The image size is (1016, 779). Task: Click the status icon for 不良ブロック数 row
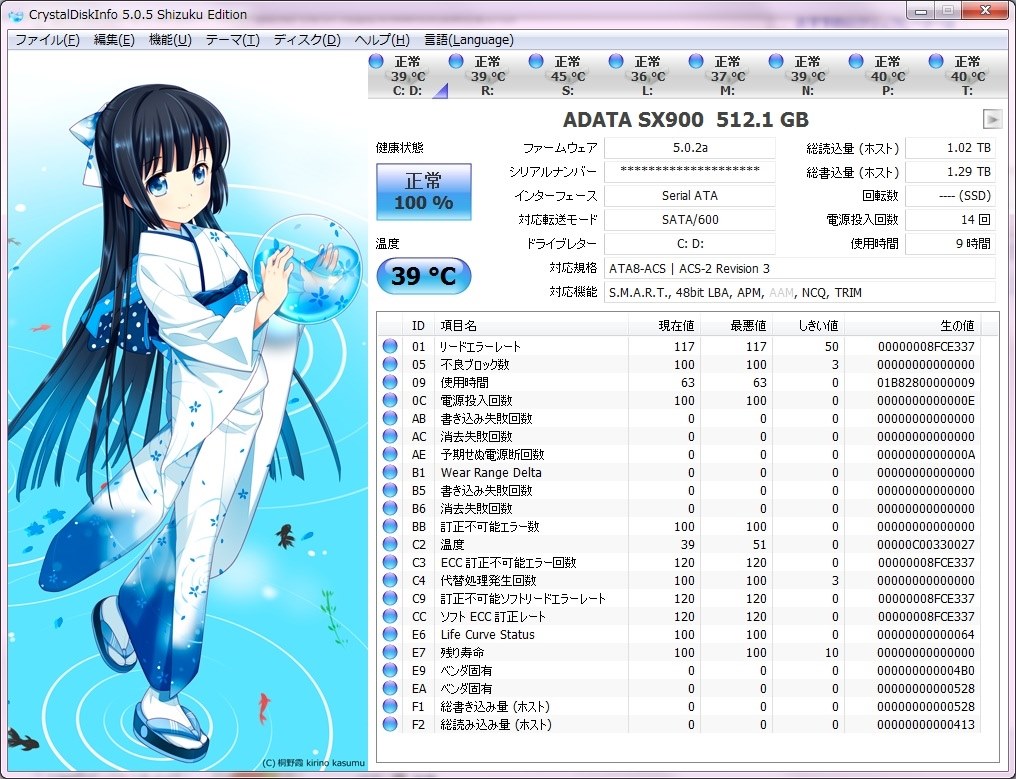[390, 364]
